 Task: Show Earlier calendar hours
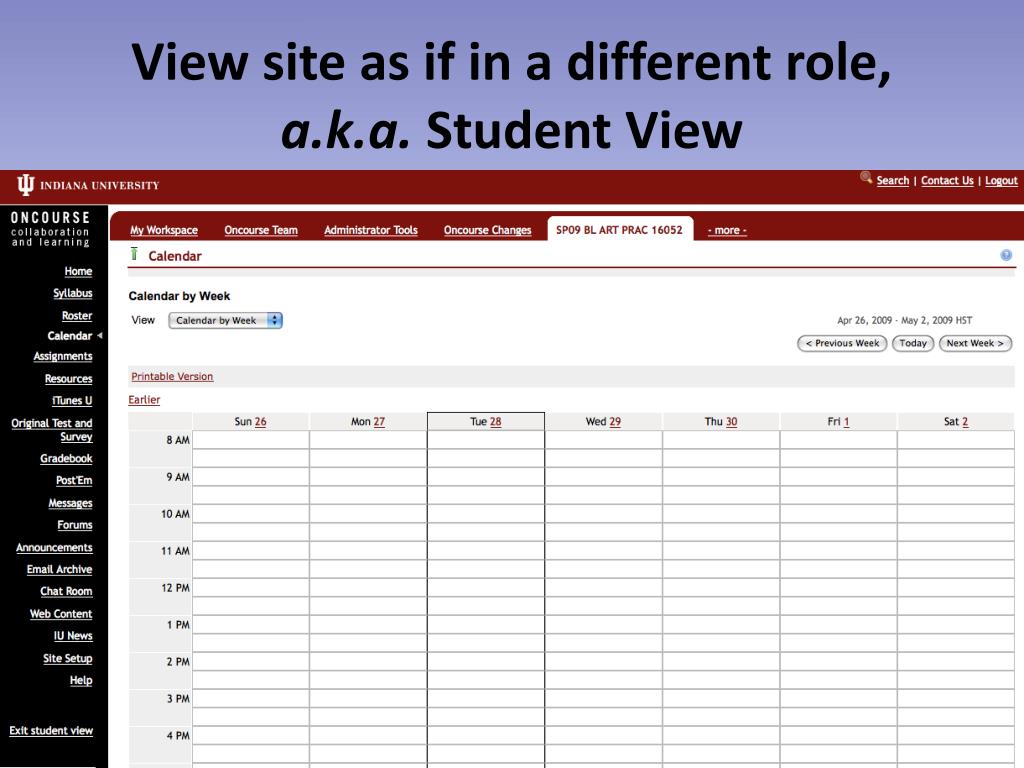pos(144,400)
